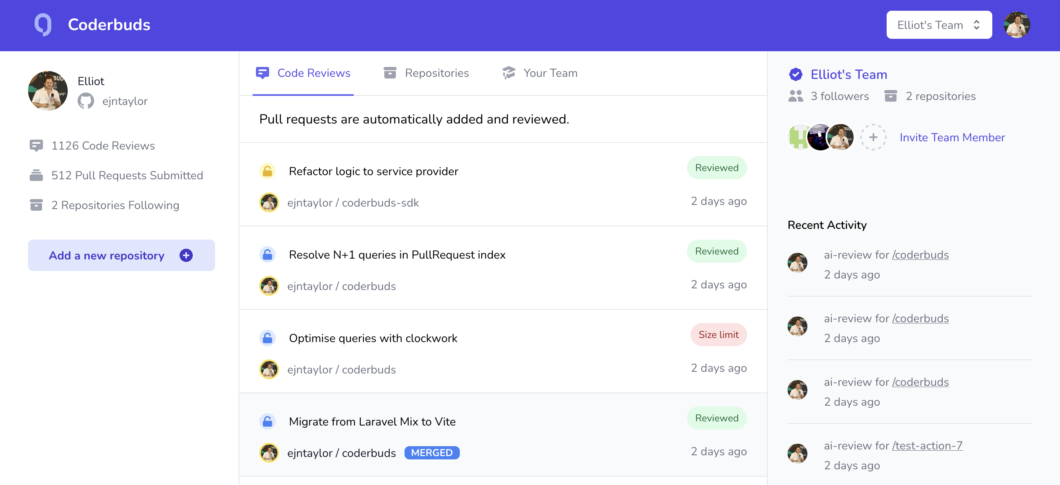Viewport: 1060px width, 485px height.
Task: Open the /test-action-7 activity link
Action: click(x=927, y=446)
